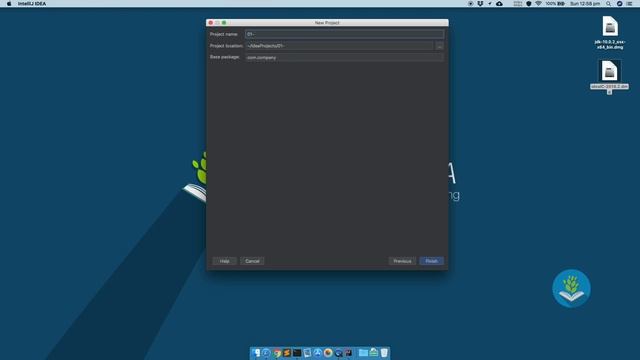The image size is (640, 360).
Task: Focus the Project name field
Action: click(x=344, y=34)
